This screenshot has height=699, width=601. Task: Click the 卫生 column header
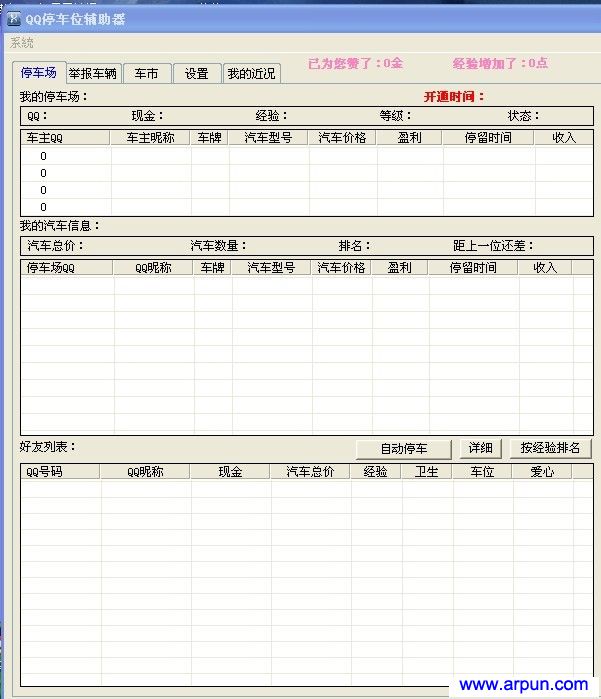tap(427, 472)
